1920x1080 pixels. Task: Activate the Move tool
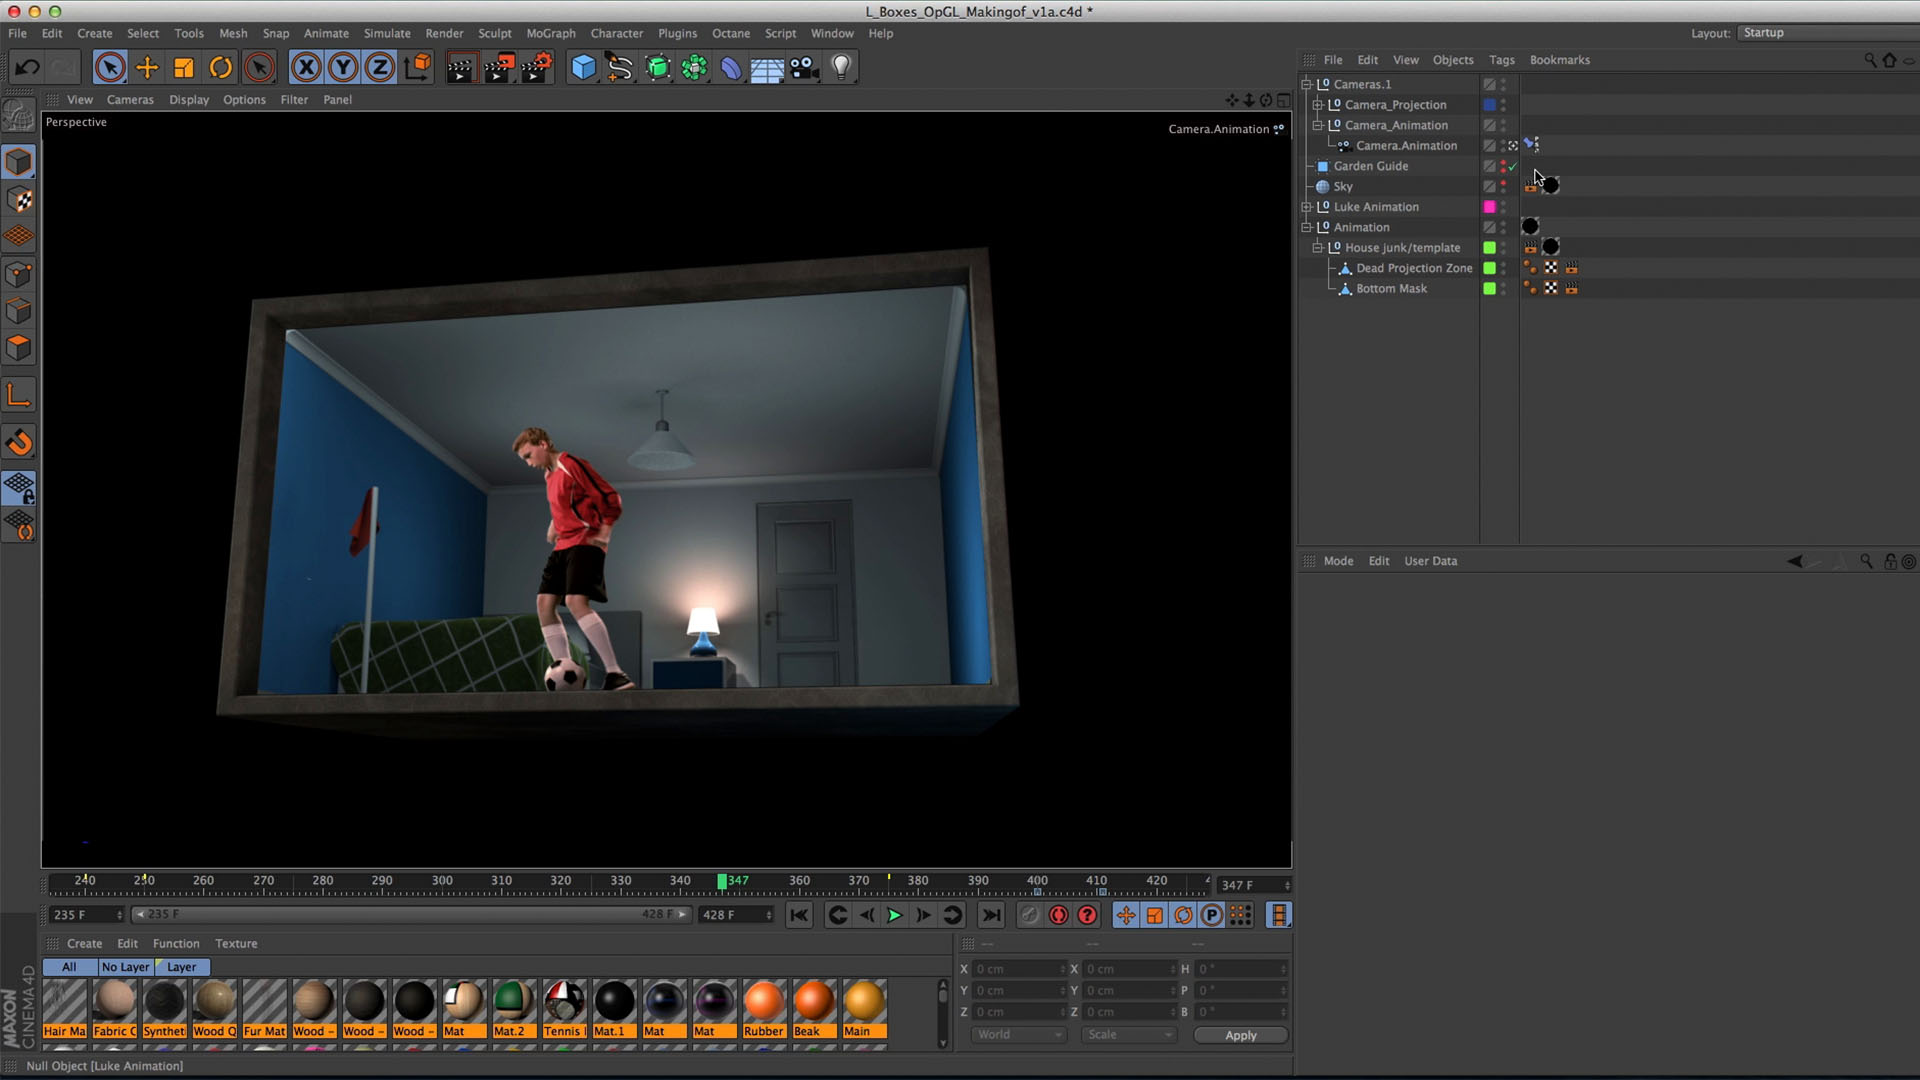point(147,68)
